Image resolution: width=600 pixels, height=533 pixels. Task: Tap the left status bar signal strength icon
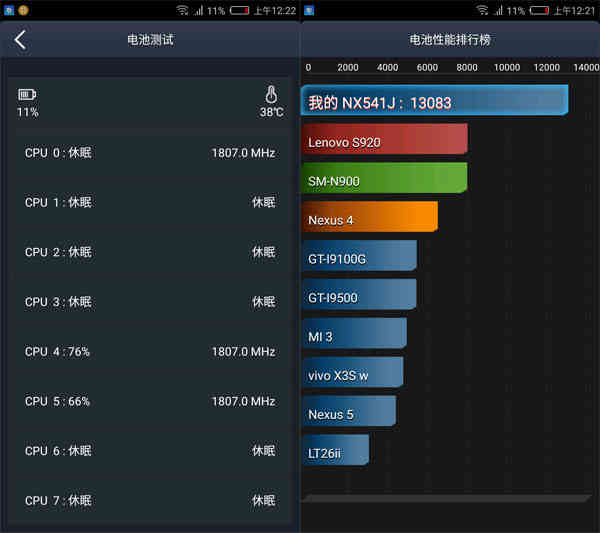click(198, 10)
